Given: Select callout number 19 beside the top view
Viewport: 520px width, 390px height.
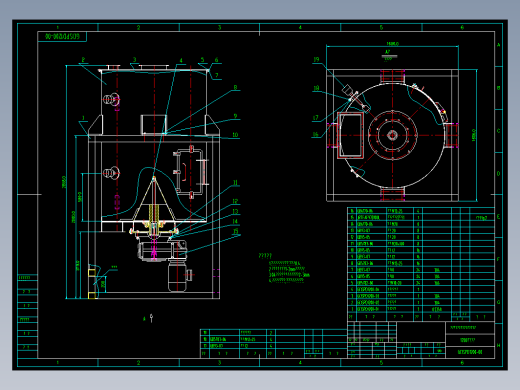Looking at the screenshot, I should (x=316, y=60).
